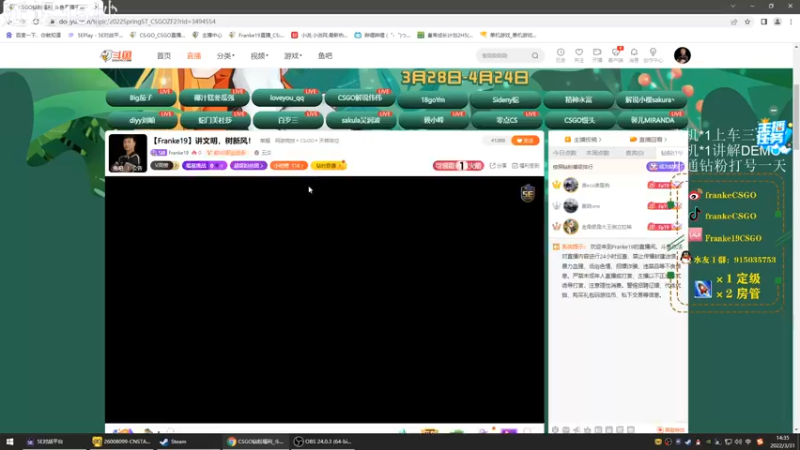Switch to 钻粉 tab
Viewport: 800px width, 450px height.
[671, 153]
